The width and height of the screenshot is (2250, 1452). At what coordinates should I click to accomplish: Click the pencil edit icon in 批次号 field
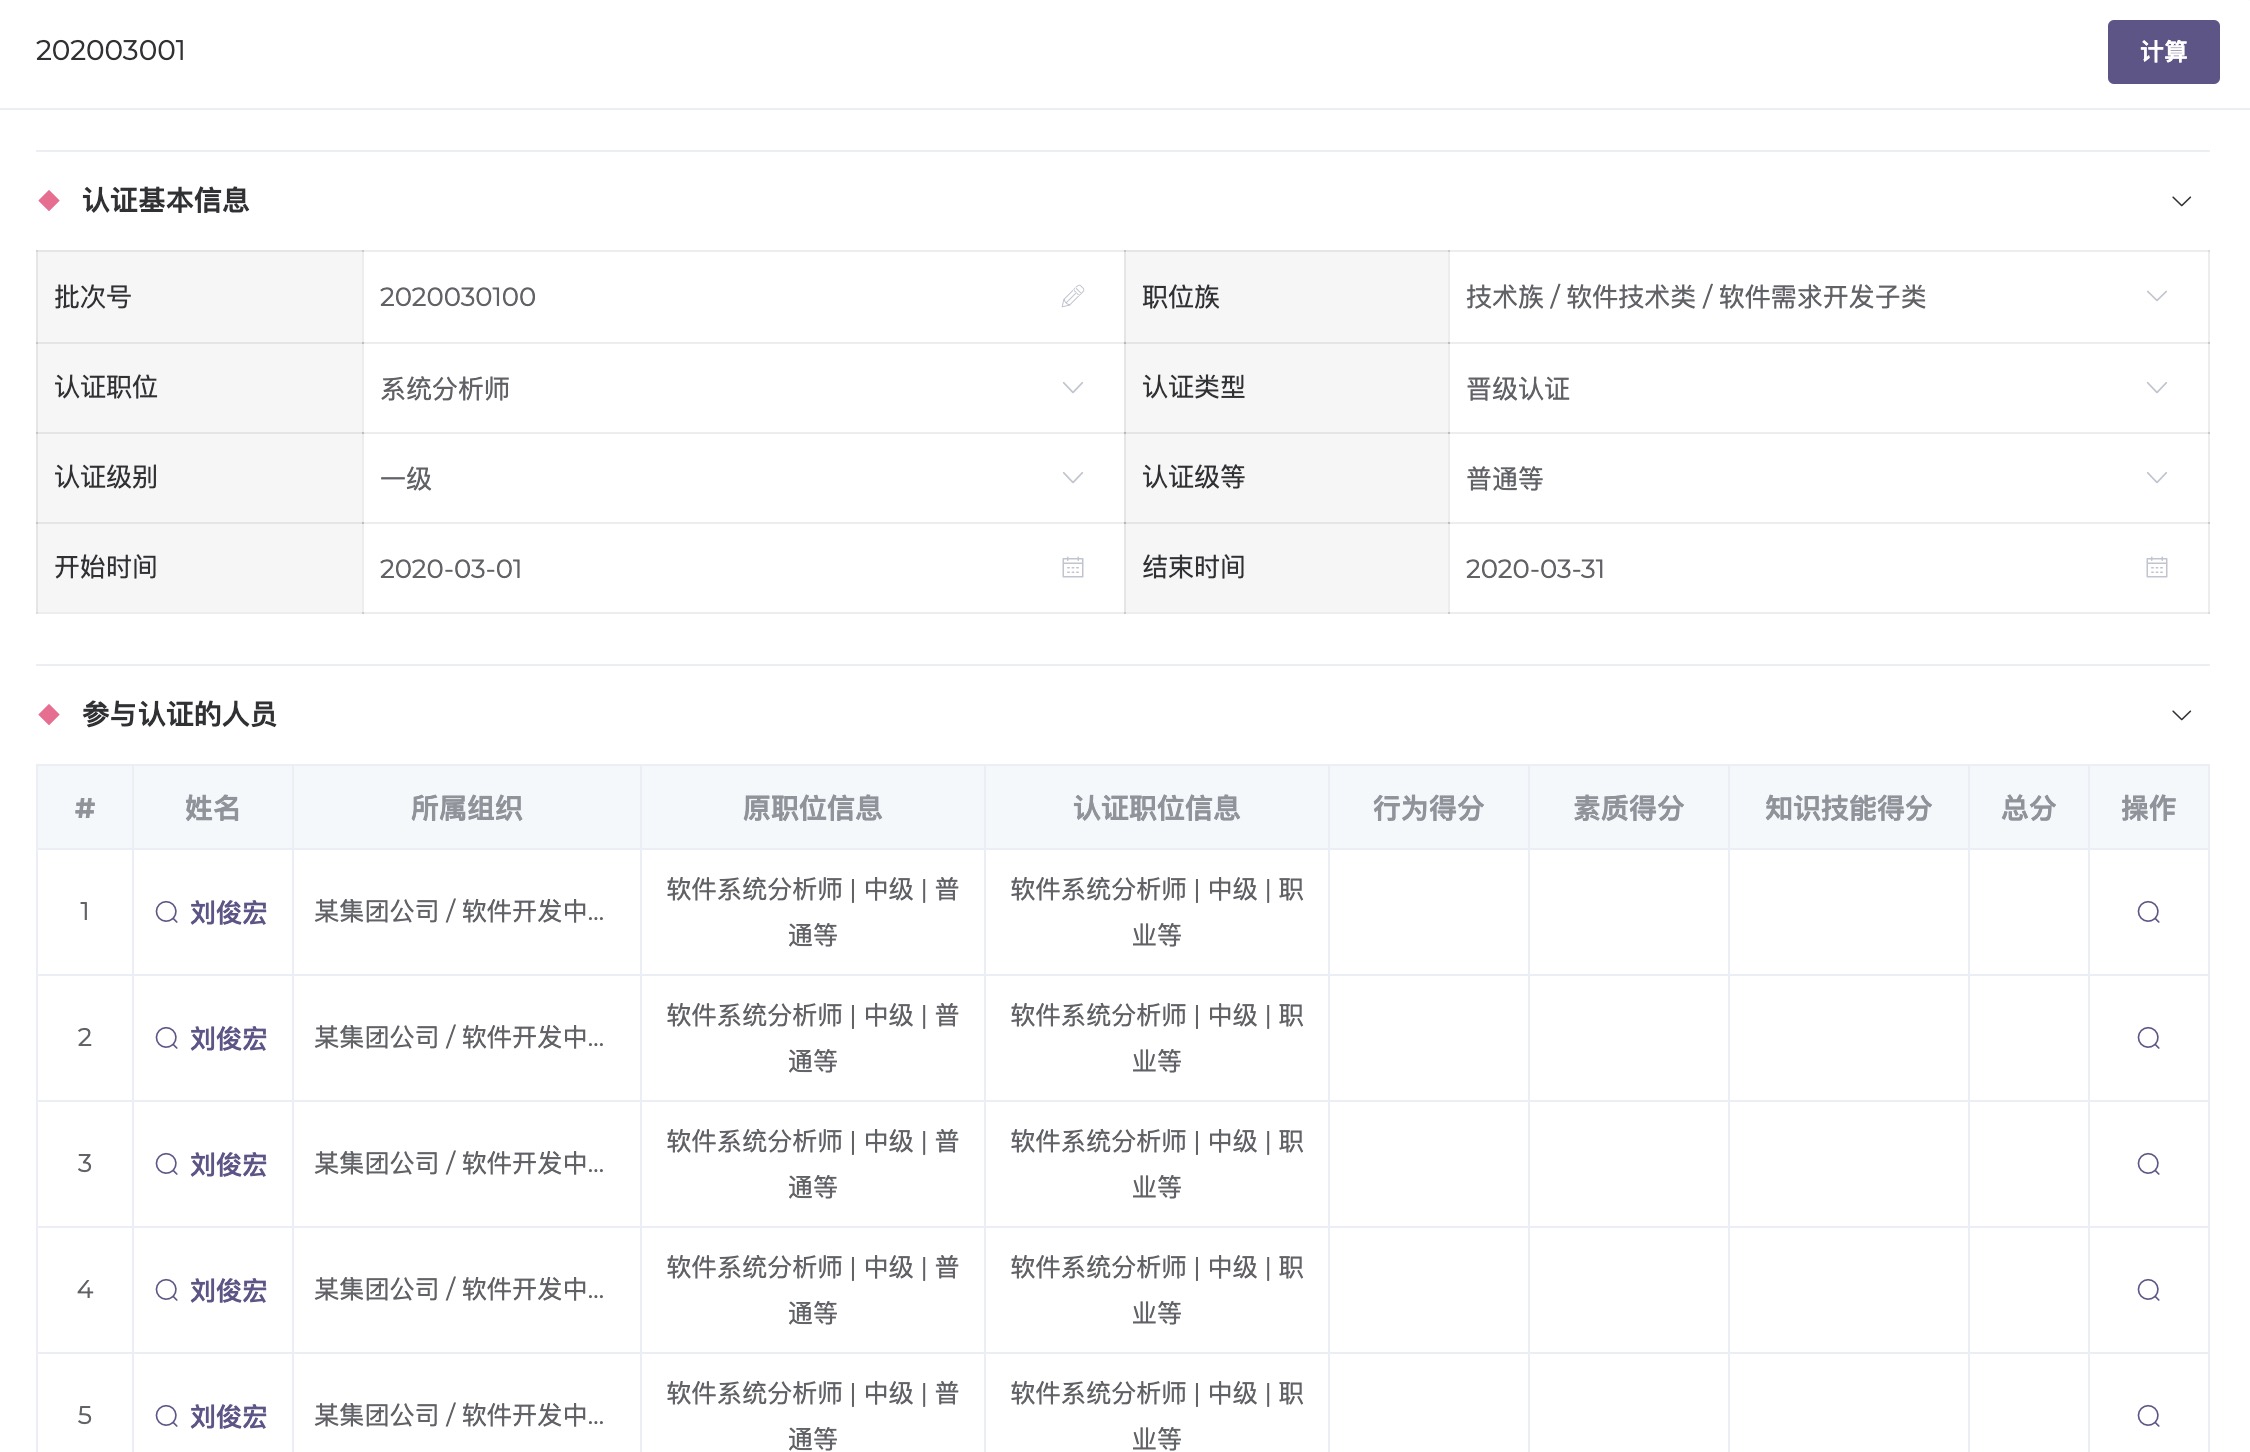click(x=1072, y=296)
